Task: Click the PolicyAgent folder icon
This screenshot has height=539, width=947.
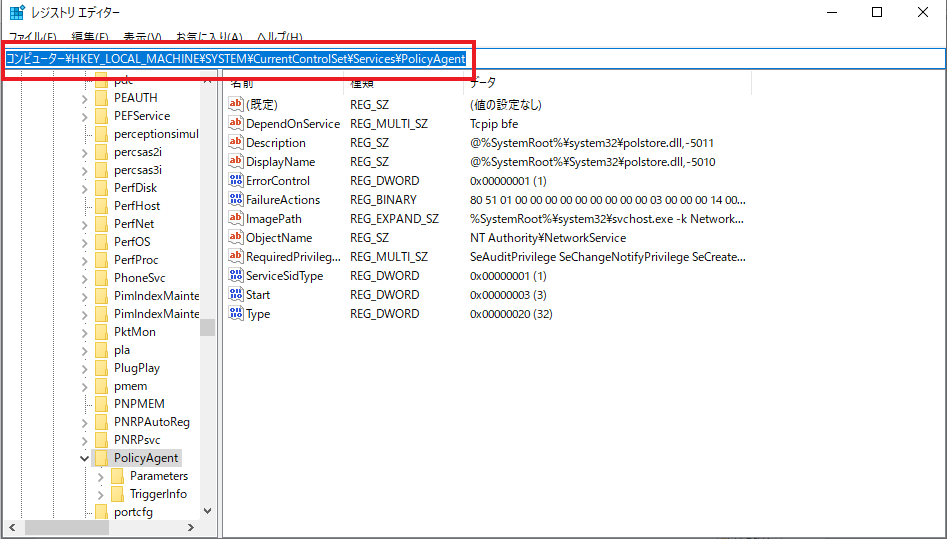Action: pyautogui.click(x=101, y=458)
